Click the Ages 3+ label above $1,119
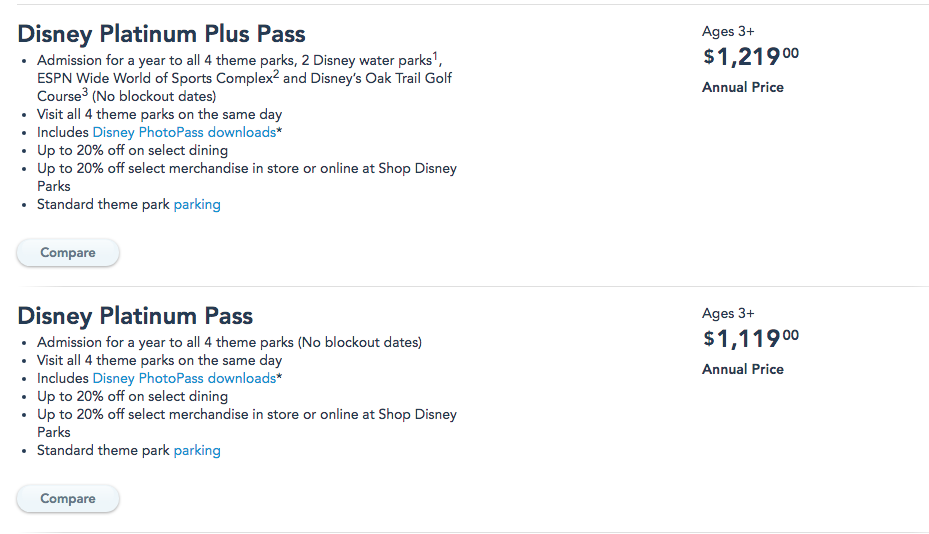Screen dimensions: 929x534 click(x=728, y=313)
